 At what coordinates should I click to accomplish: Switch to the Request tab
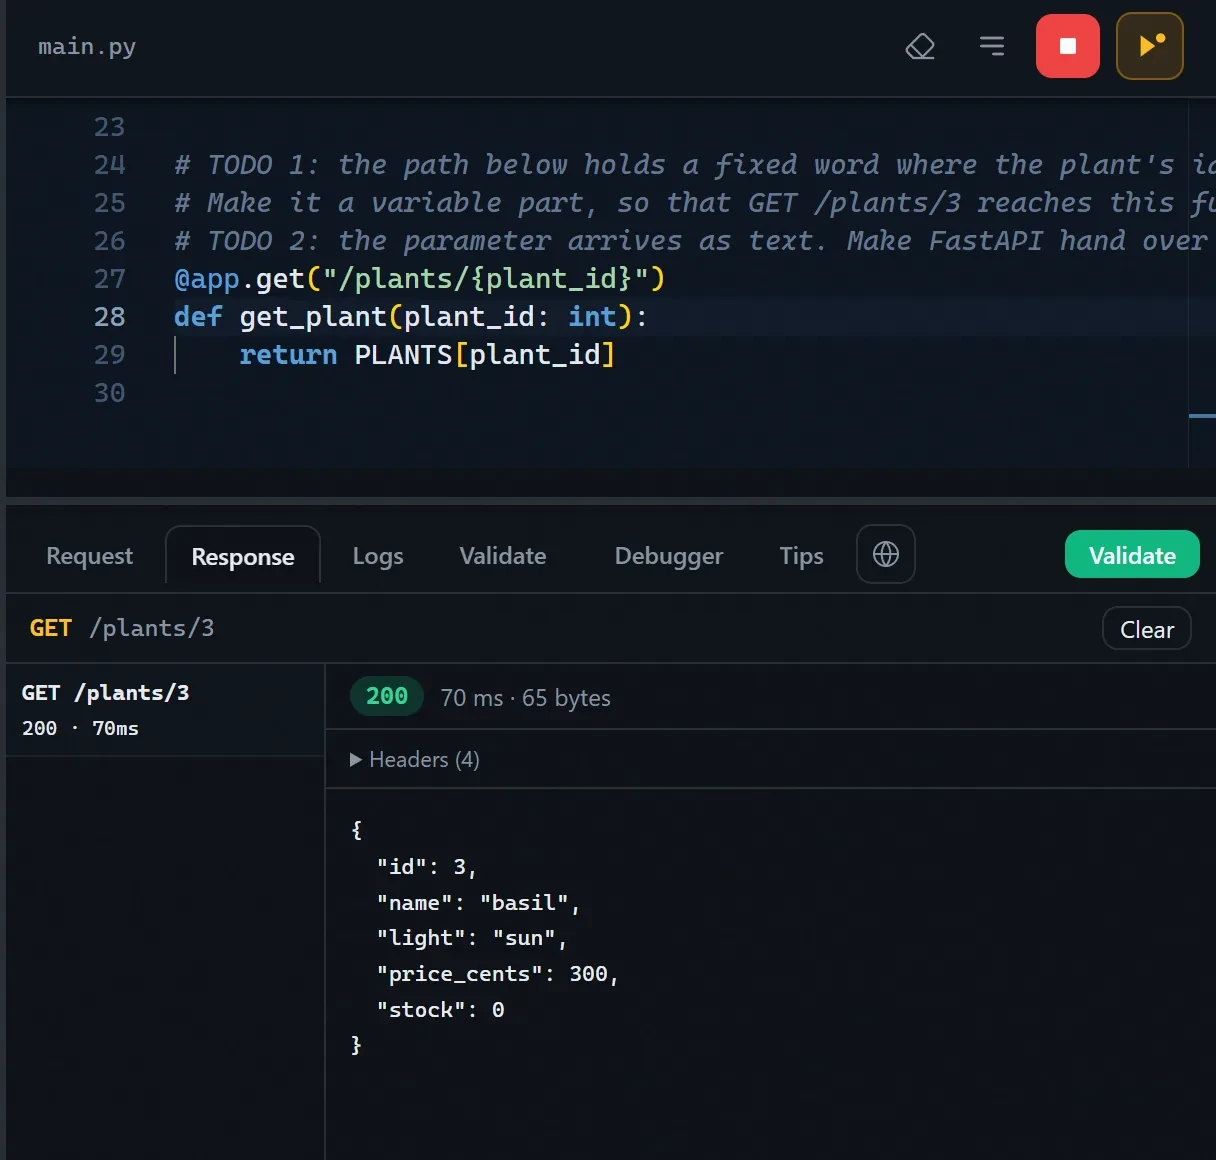[x=89, y=555]
